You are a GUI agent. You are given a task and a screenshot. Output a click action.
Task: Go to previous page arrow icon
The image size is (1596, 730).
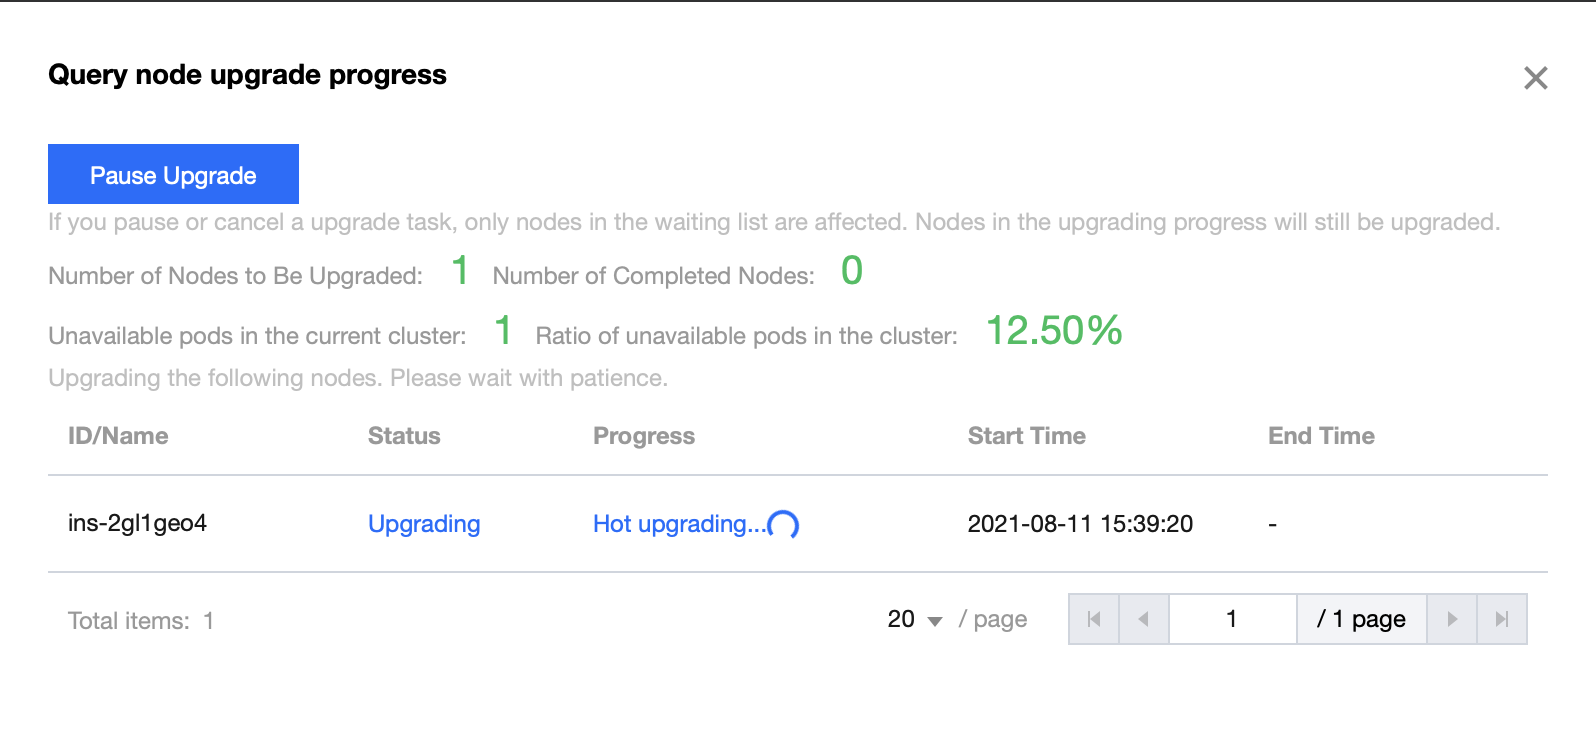coord(1143,619)
